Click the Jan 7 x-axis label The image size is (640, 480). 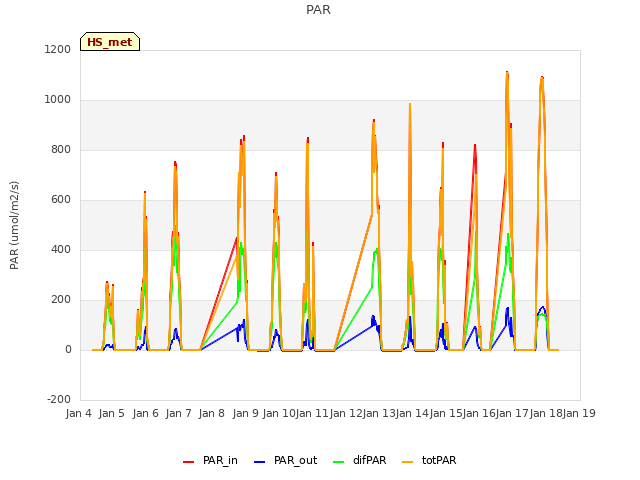click(x=179, y=413)
